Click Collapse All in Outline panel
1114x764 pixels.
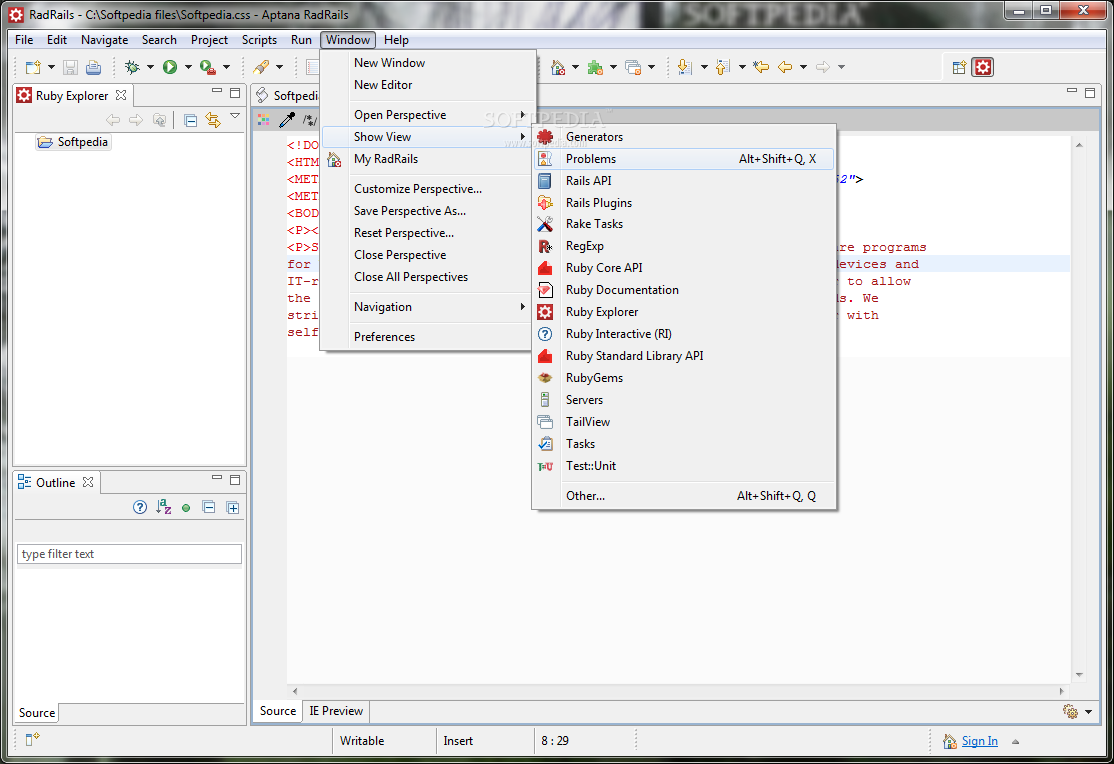pos(209,507)
